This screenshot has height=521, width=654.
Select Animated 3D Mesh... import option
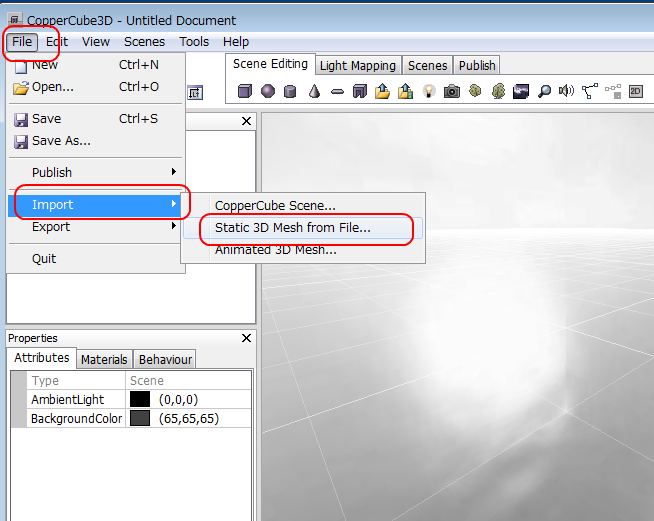pyautogui.click(x=303, y=250)
